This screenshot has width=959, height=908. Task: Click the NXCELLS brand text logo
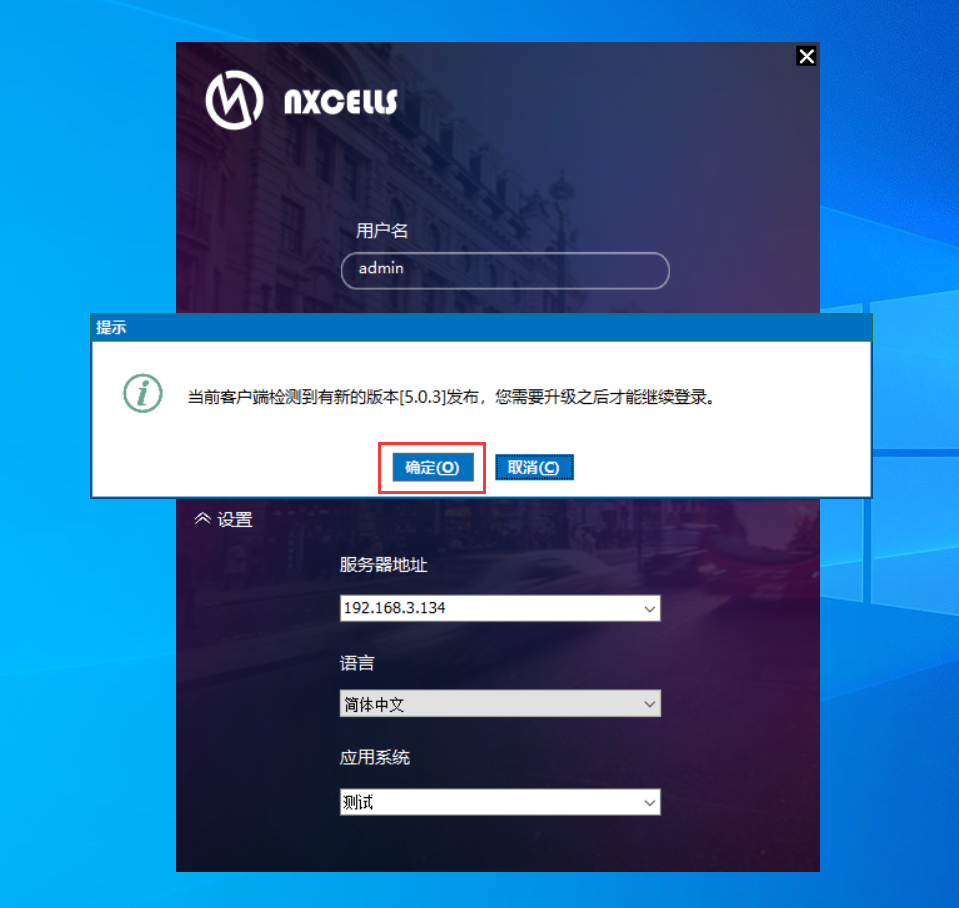[x=341, y=102]
